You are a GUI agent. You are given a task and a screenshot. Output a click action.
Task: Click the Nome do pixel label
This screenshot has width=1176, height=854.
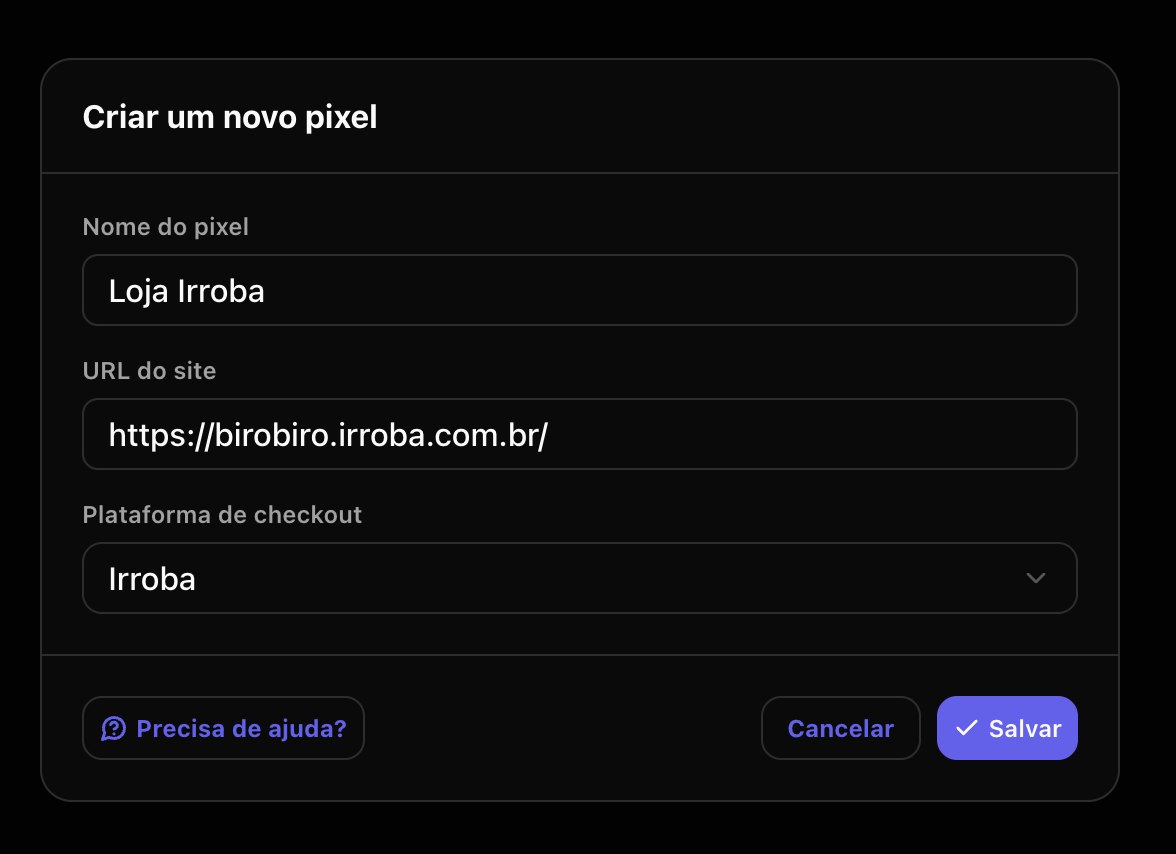click(x=166, y=227)
